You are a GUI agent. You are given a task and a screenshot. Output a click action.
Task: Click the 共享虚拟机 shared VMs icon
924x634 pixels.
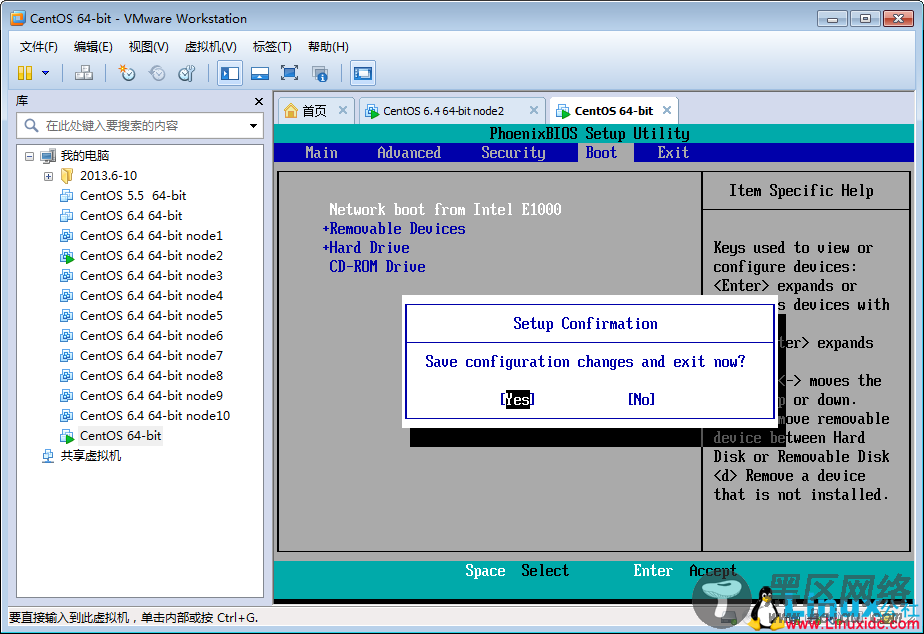point(48,456)
